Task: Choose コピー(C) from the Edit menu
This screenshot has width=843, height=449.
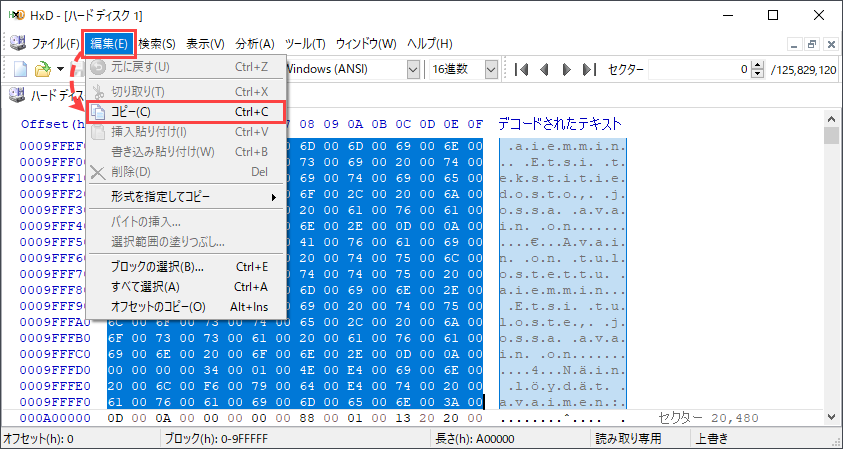Action: coord(185,112)
